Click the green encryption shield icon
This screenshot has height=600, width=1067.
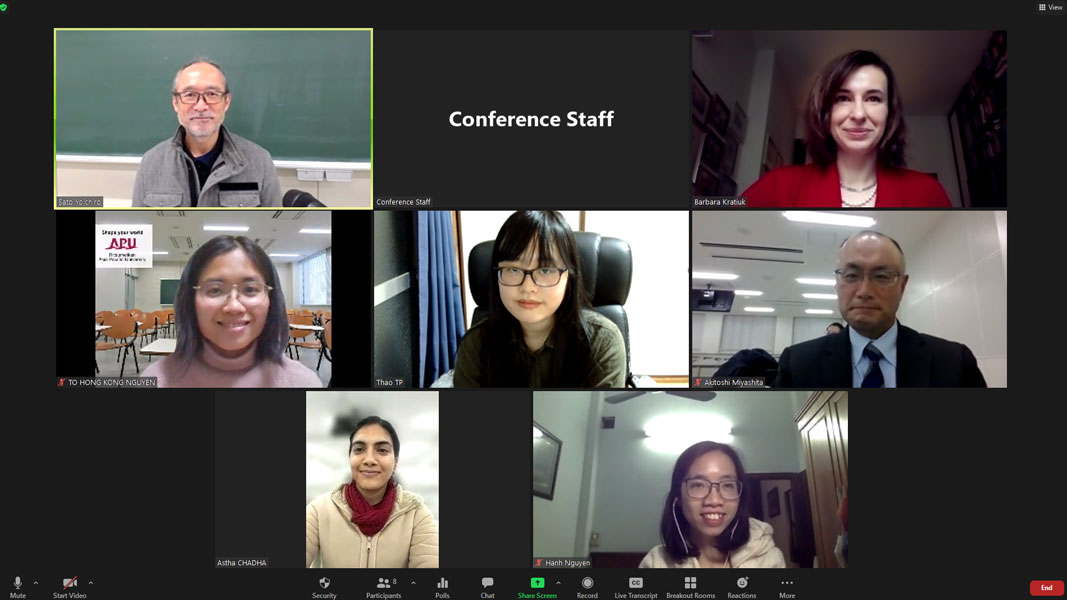[4, 7]
